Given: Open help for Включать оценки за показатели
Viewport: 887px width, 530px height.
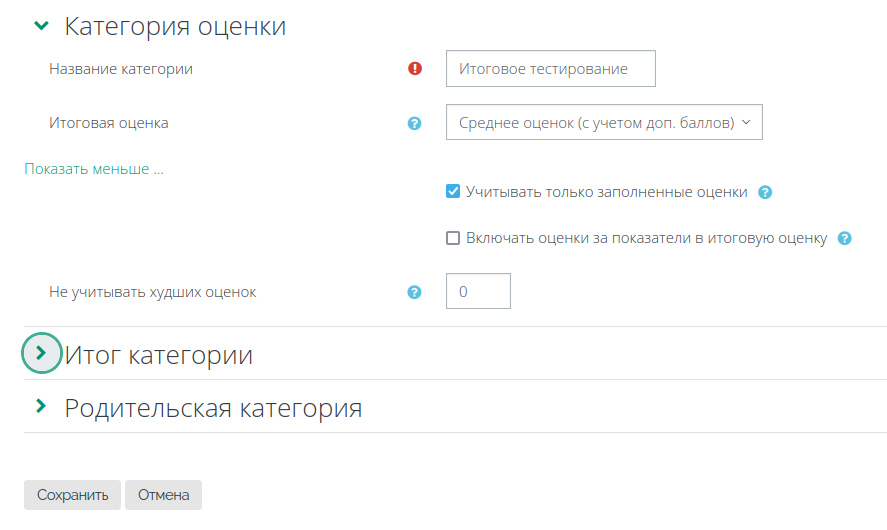Looking at the screenshot, I should (x=845, y=238).
